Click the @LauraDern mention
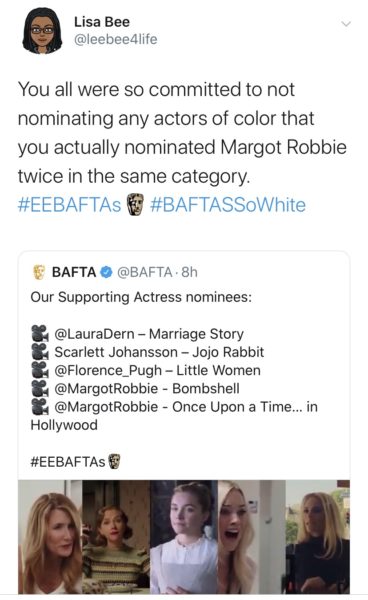This screenshot has width=368, height=600. coord(94,334)
